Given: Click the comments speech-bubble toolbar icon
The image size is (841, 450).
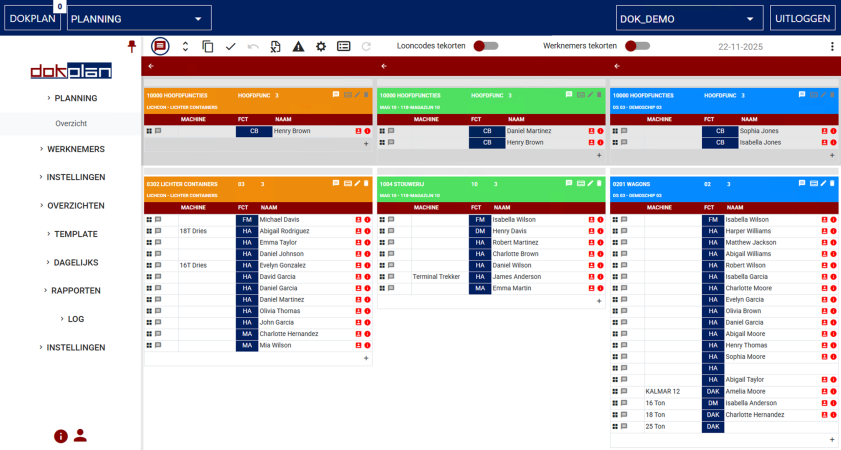Looking at the screenshot, I should (x=160, y=46).
